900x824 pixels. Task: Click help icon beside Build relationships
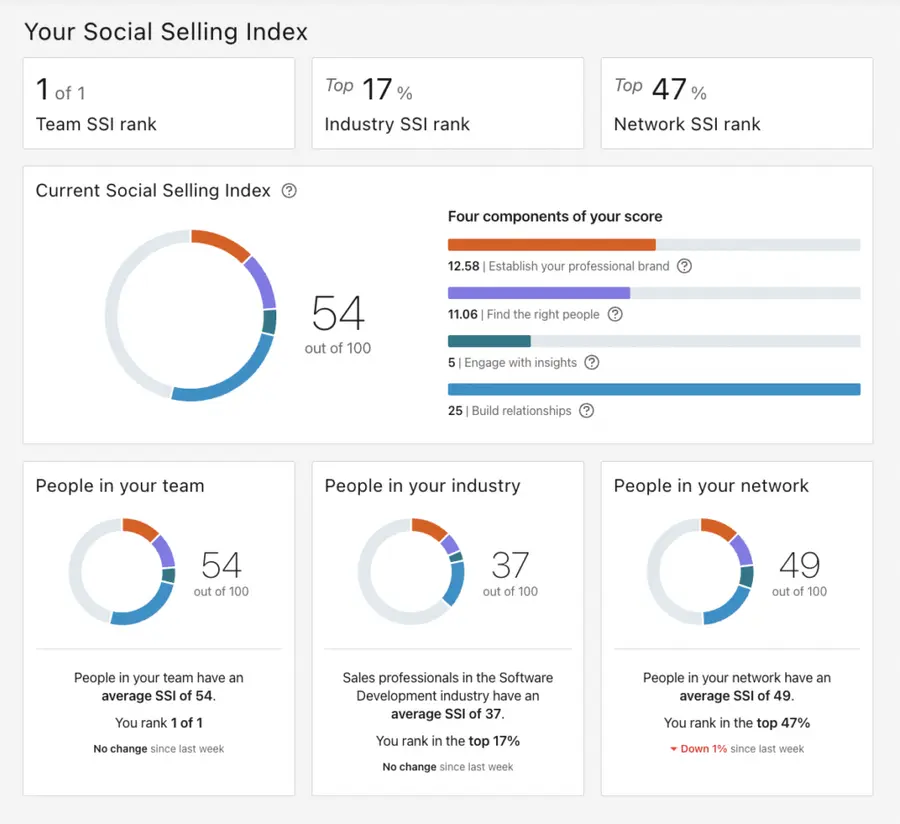586,410
